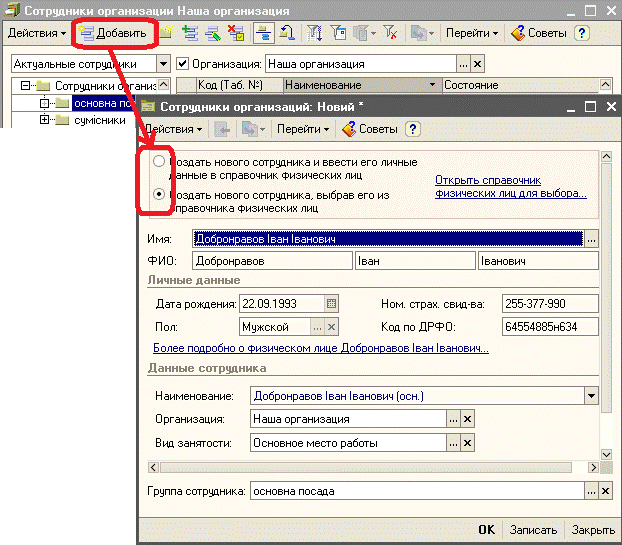The height and width of the screenshot is (545, 622).
Task: Click ellipsis button in the Пол field
Action: [x=317, y=327]
